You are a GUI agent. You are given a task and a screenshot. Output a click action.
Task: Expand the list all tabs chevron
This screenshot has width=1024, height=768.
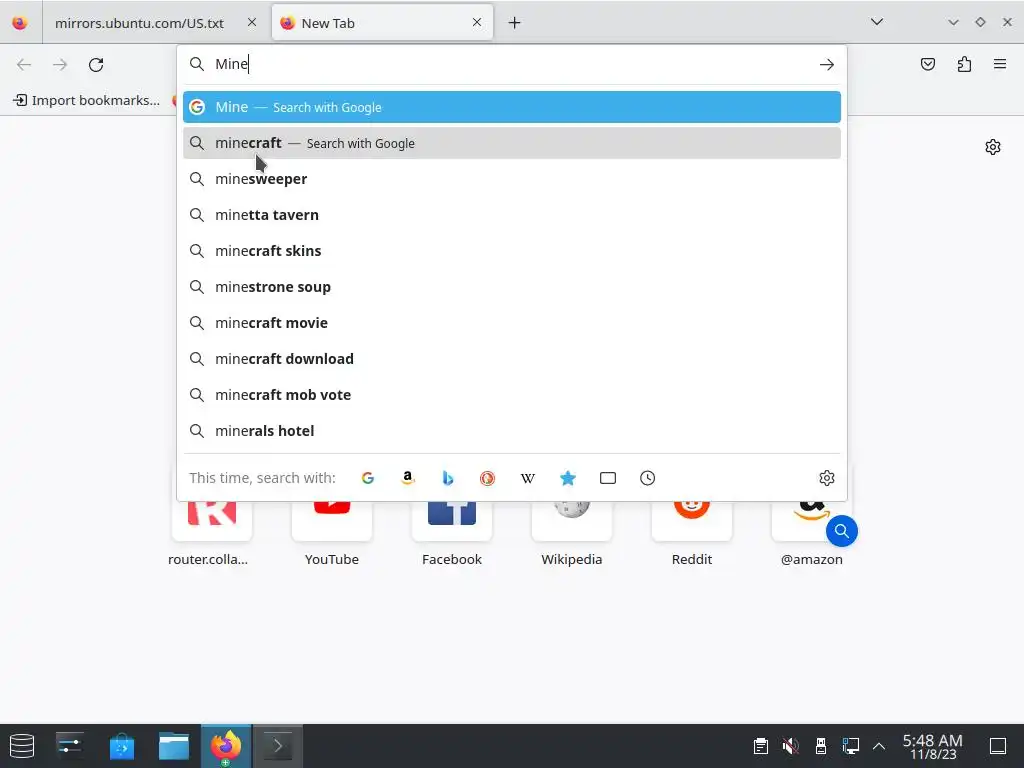pos(877,22)
